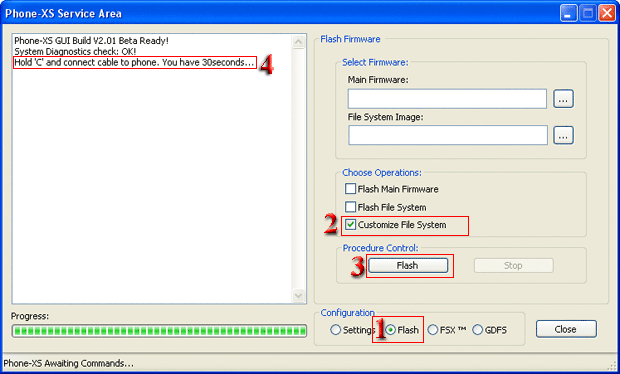Focus the File System Image path field

[x=448, y=136]
